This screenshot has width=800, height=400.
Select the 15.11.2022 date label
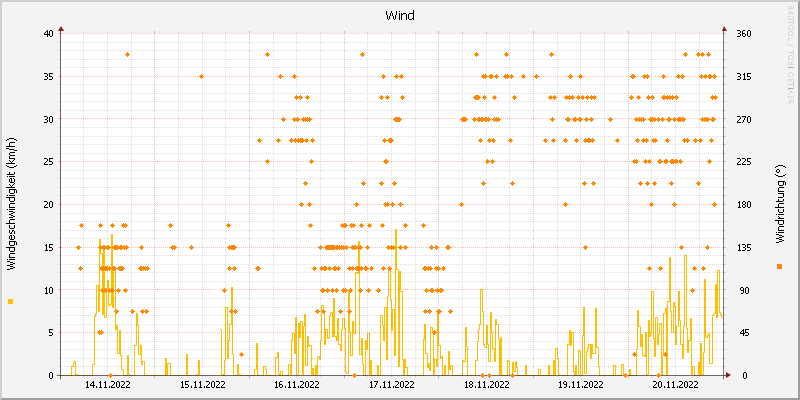(203, 384)
